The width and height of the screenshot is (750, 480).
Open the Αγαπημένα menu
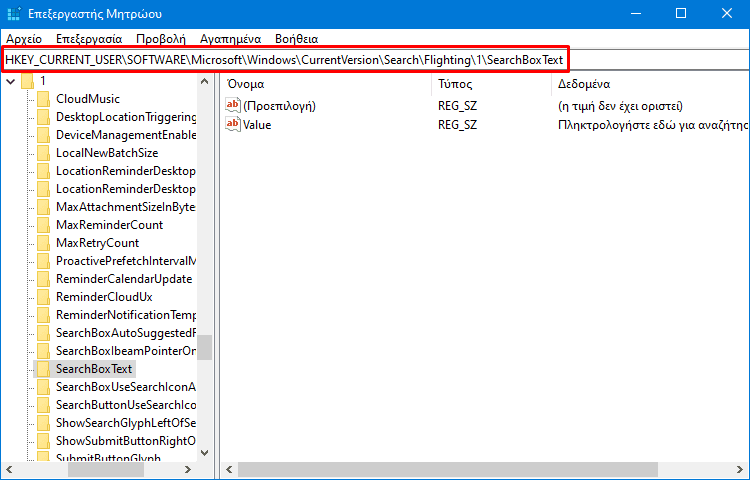click(231, 39)
